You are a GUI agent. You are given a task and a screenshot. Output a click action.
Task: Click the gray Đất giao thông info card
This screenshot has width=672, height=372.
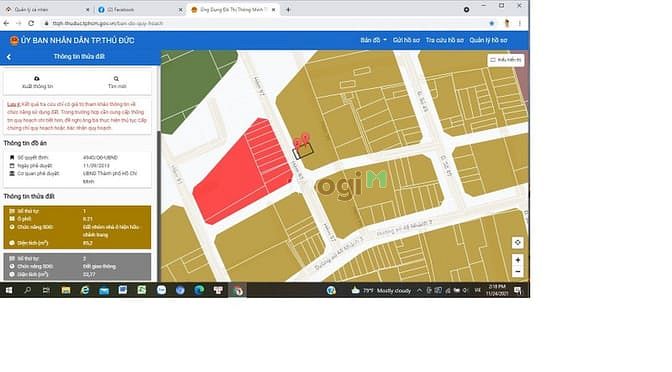click(x=77, y=266)
